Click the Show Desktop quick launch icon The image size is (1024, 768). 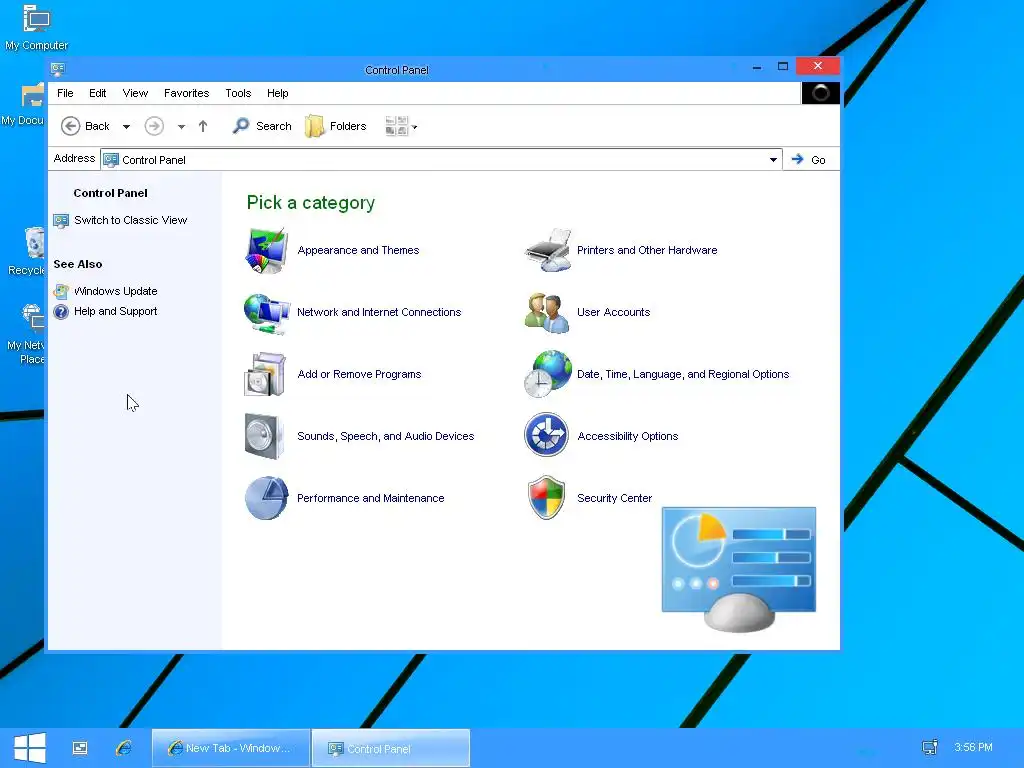point(80,748)
